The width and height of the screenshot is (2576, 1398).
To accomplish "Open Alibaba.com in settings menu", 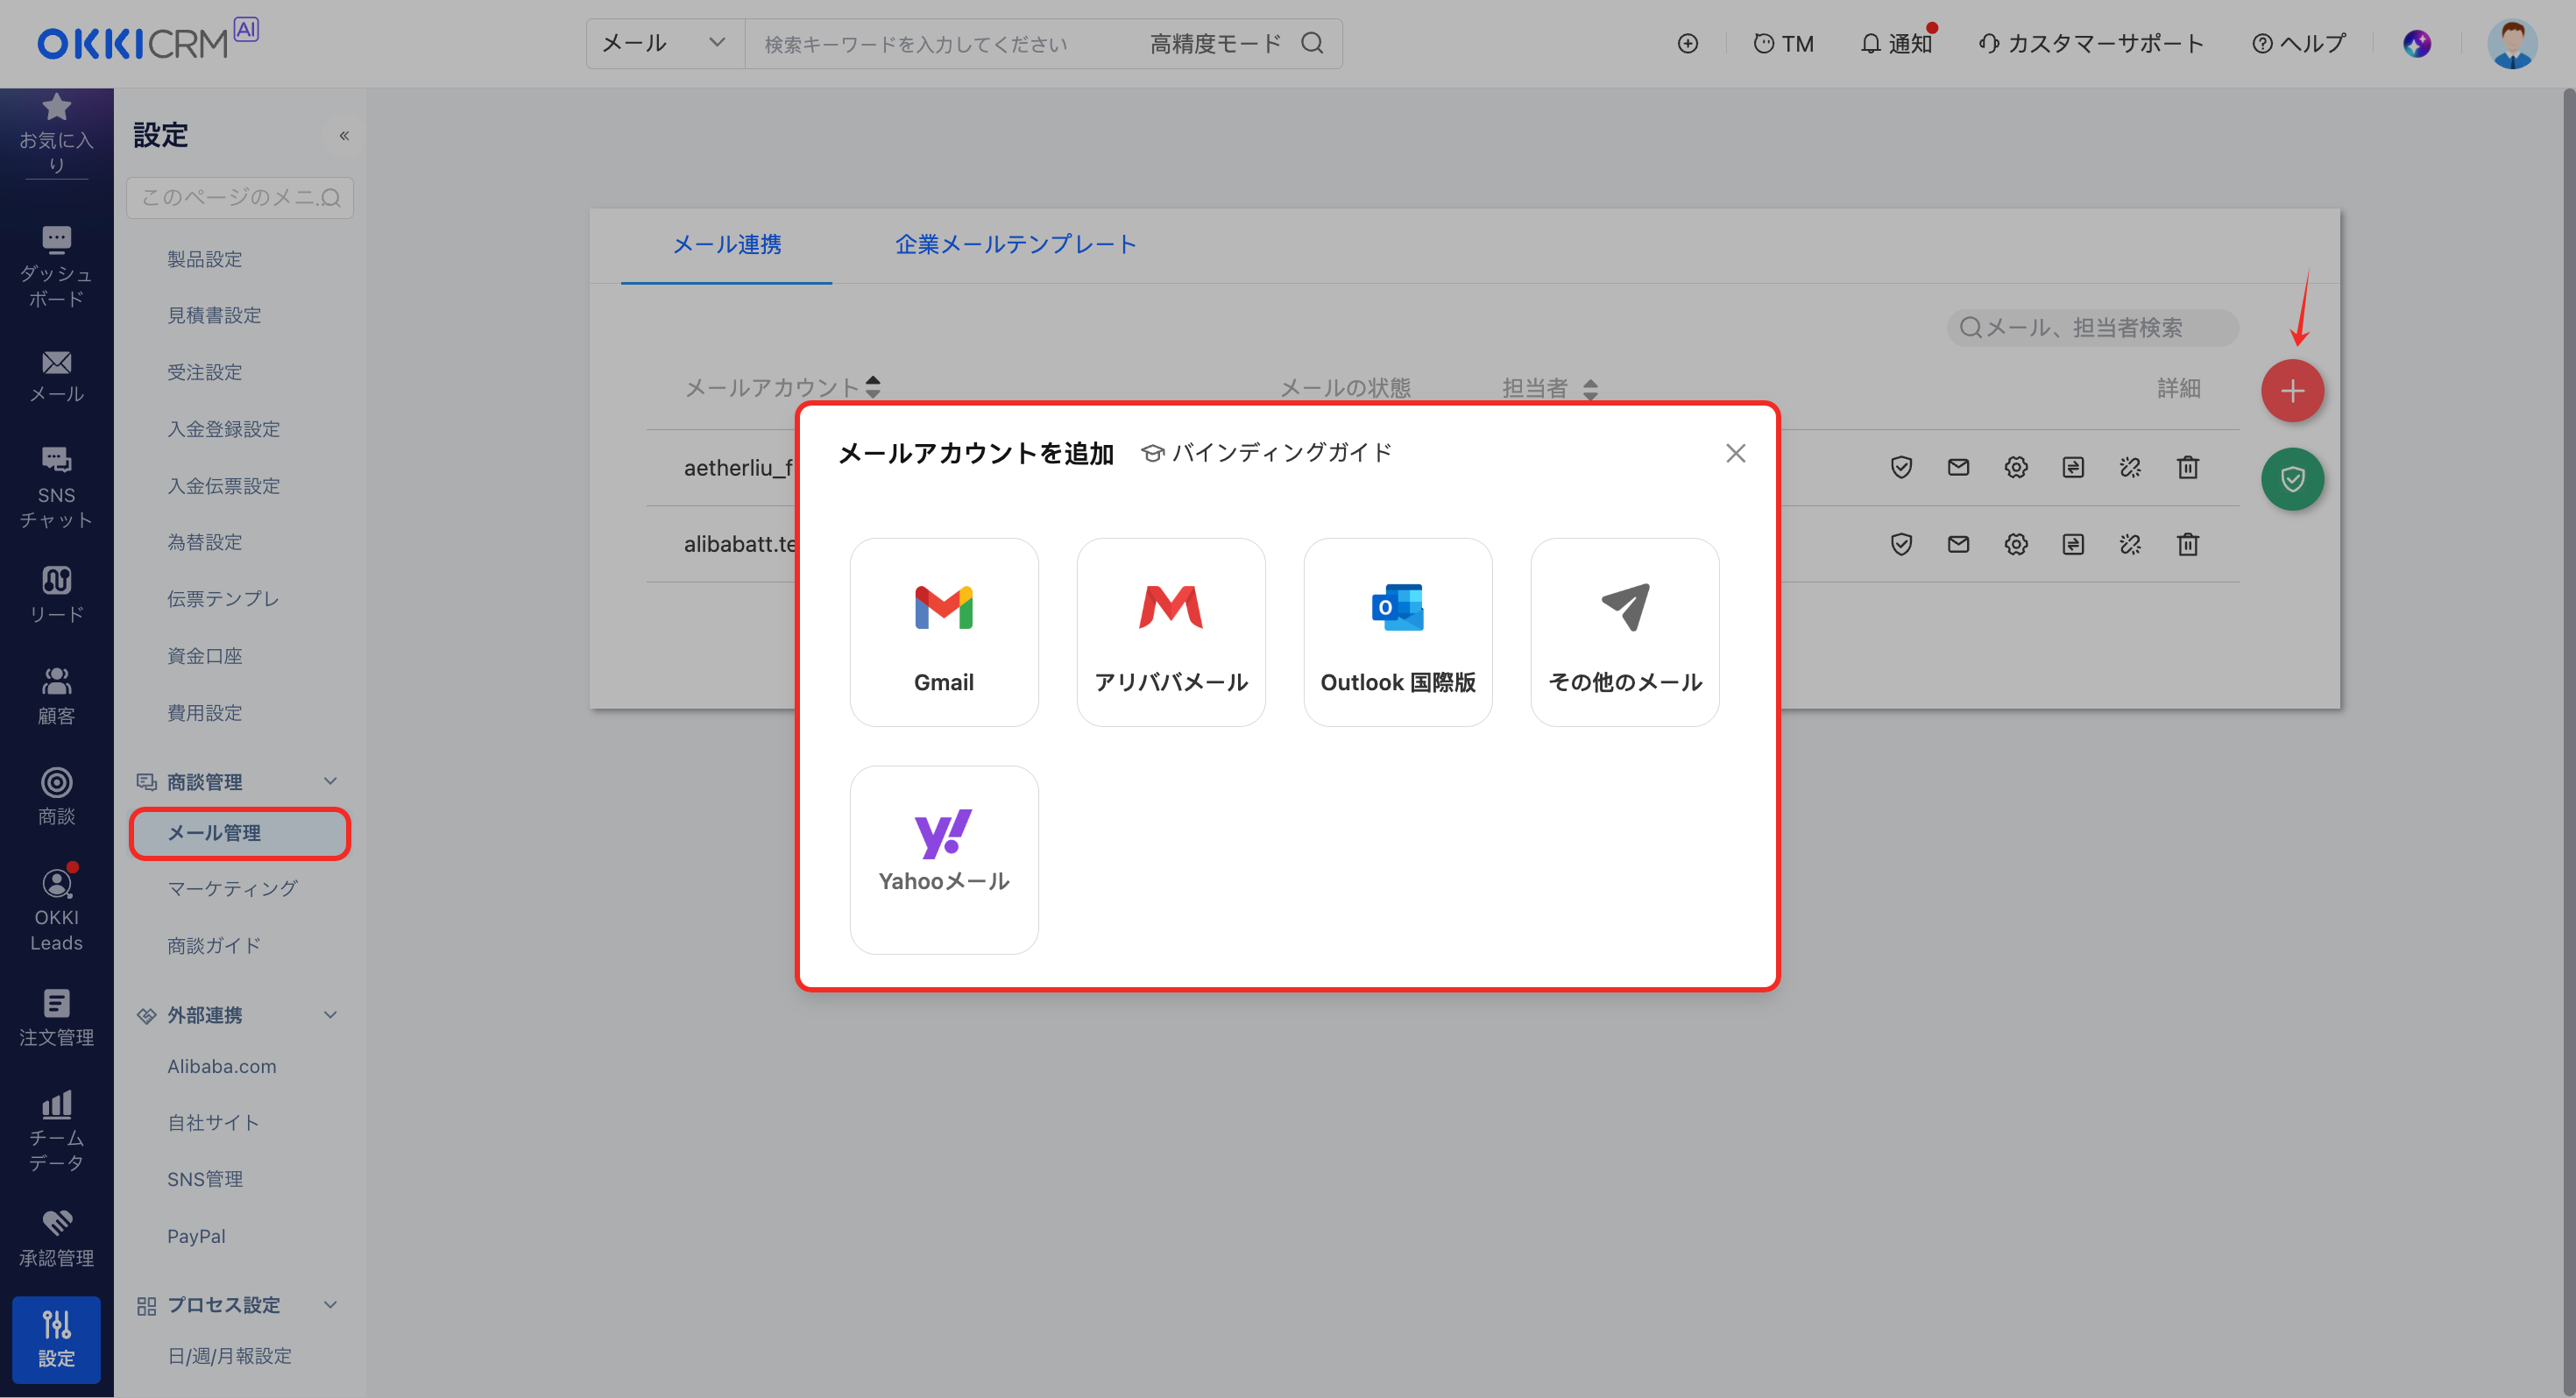I will point(221,1066).
